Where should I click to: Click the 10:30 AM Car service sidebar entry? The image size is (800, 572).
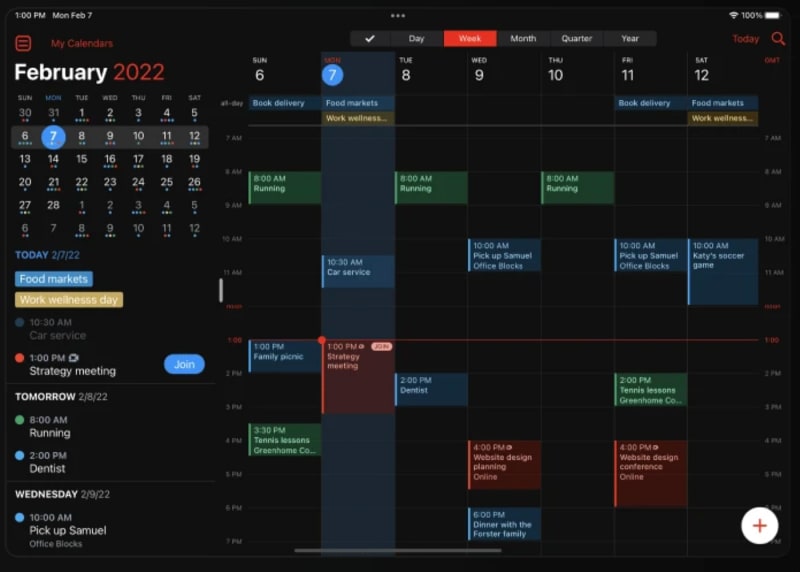[x=57, y=329]
